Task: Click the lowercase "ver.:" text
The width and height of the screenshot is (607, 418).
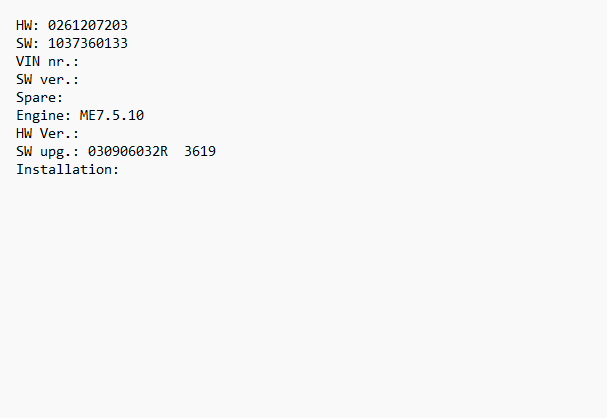Action: point(60,79)
